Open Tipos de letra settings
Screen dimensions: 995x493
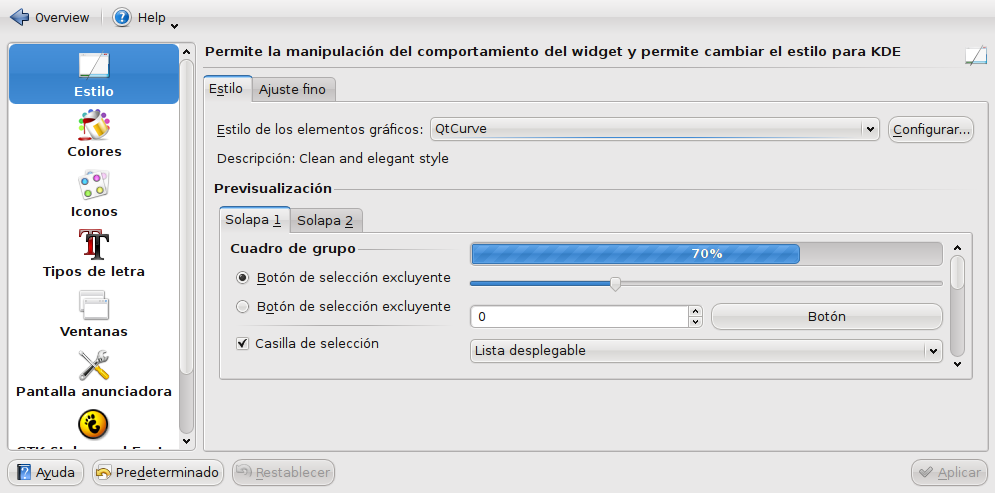pos(94,245)
